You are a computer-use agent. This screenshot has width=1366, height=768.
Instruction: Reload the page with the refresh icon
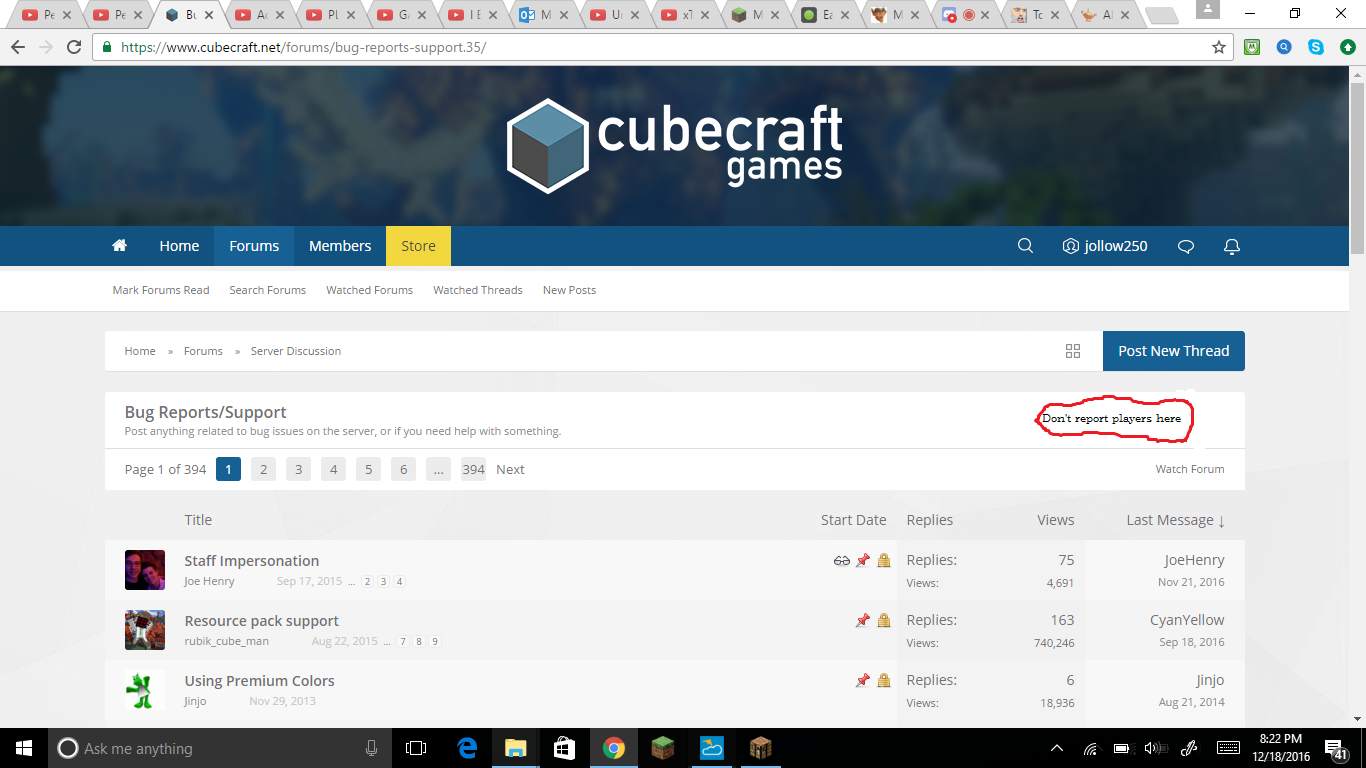pos(74,47)
